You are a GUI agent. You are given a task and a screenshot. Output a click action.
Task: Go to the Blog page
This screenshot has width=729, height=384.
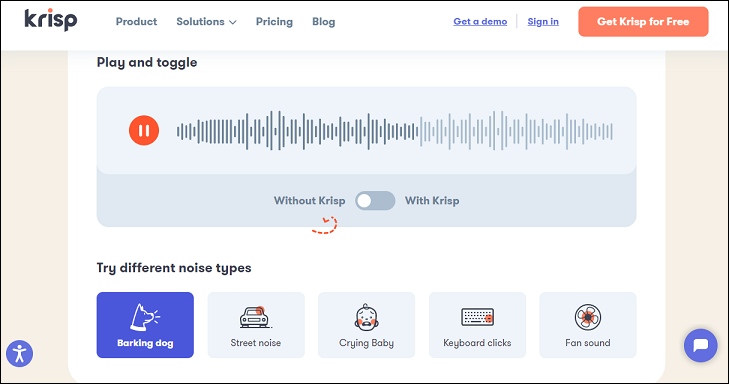point(324,22)
